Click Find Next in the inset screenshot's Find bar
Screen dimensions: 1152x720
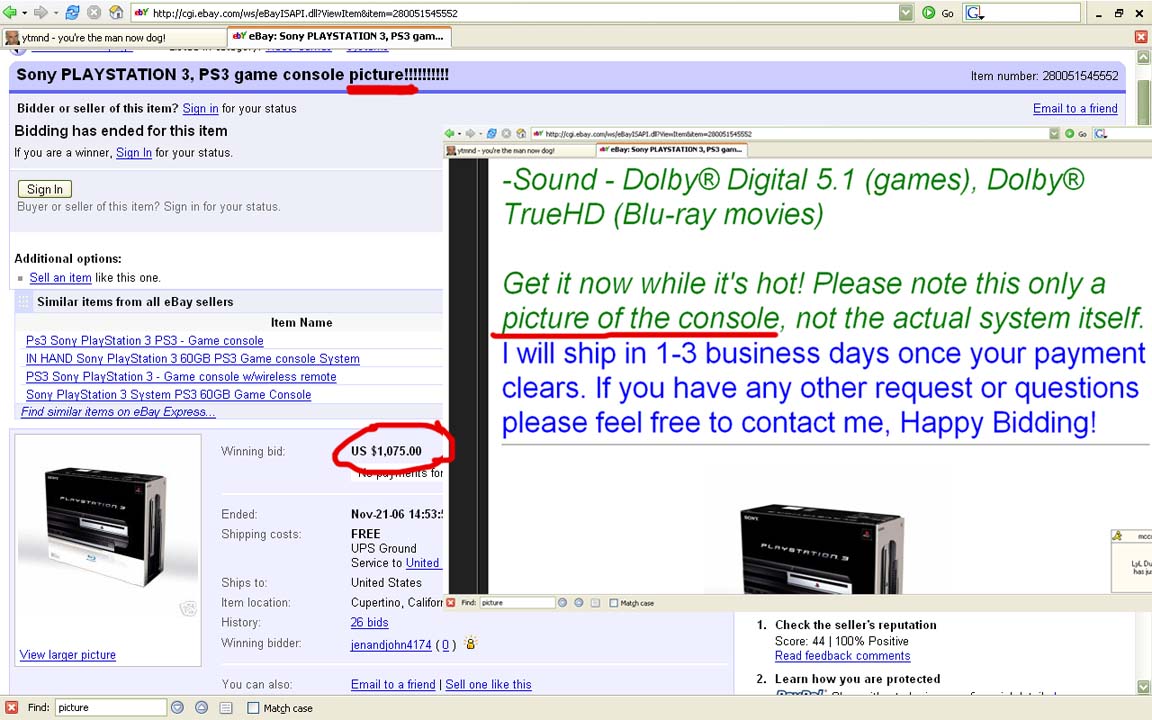point(562,603)
